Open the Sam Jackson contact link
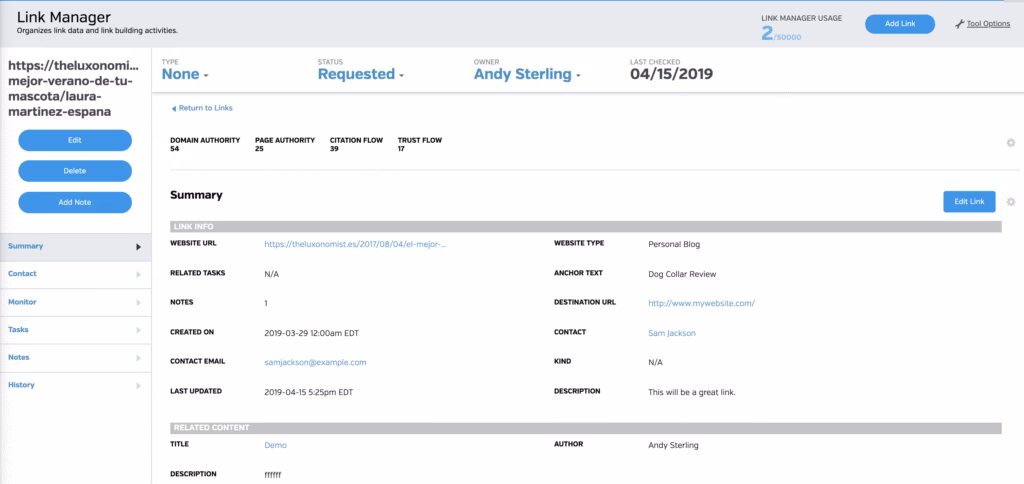 pos(671,333)
